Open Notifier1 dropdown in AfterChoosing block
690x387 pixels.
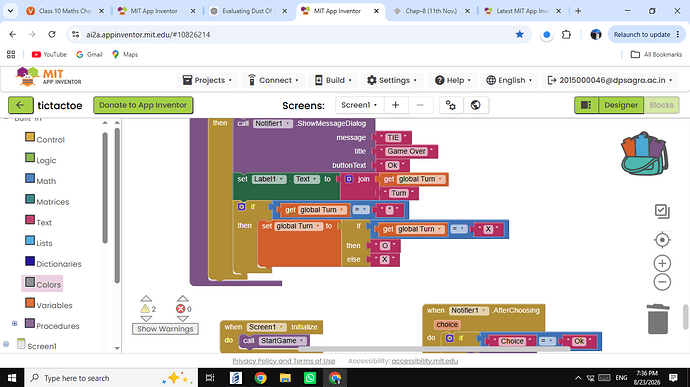469,310
